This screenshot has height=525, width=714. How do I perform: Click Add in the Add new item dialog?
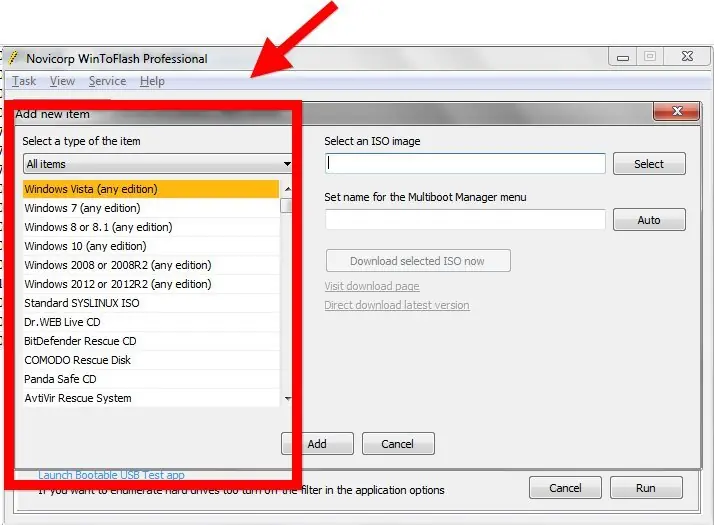[317, 444]
